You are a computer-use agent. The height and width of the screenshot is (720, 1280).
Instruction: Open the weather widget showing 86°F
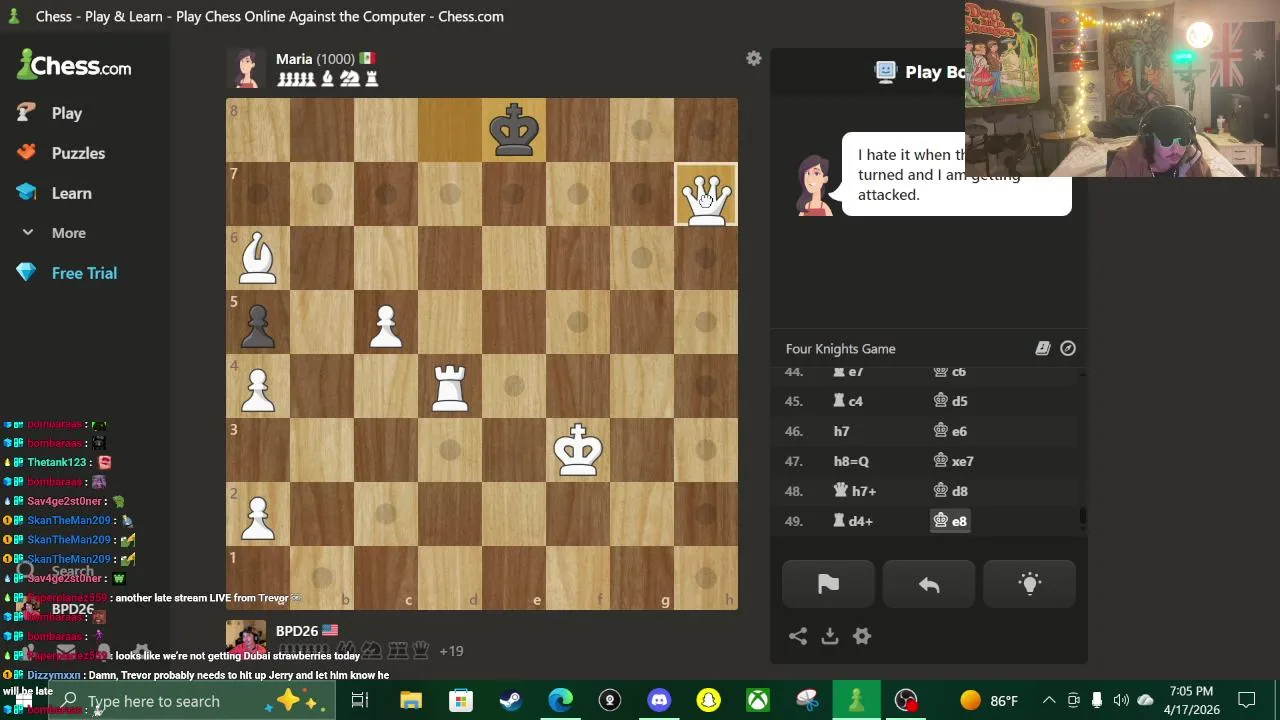click(988, 701)
